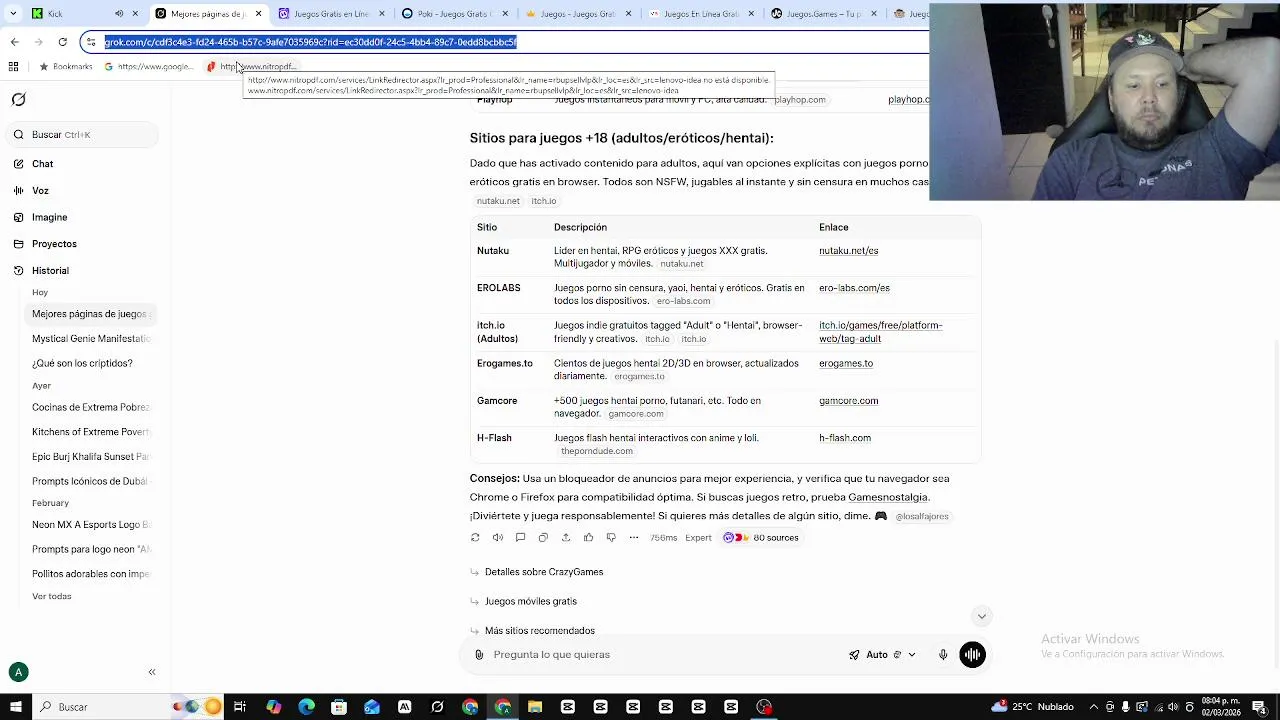Give the response a thumbs down
1280x720 pixels.
click(x=611, y=538)
